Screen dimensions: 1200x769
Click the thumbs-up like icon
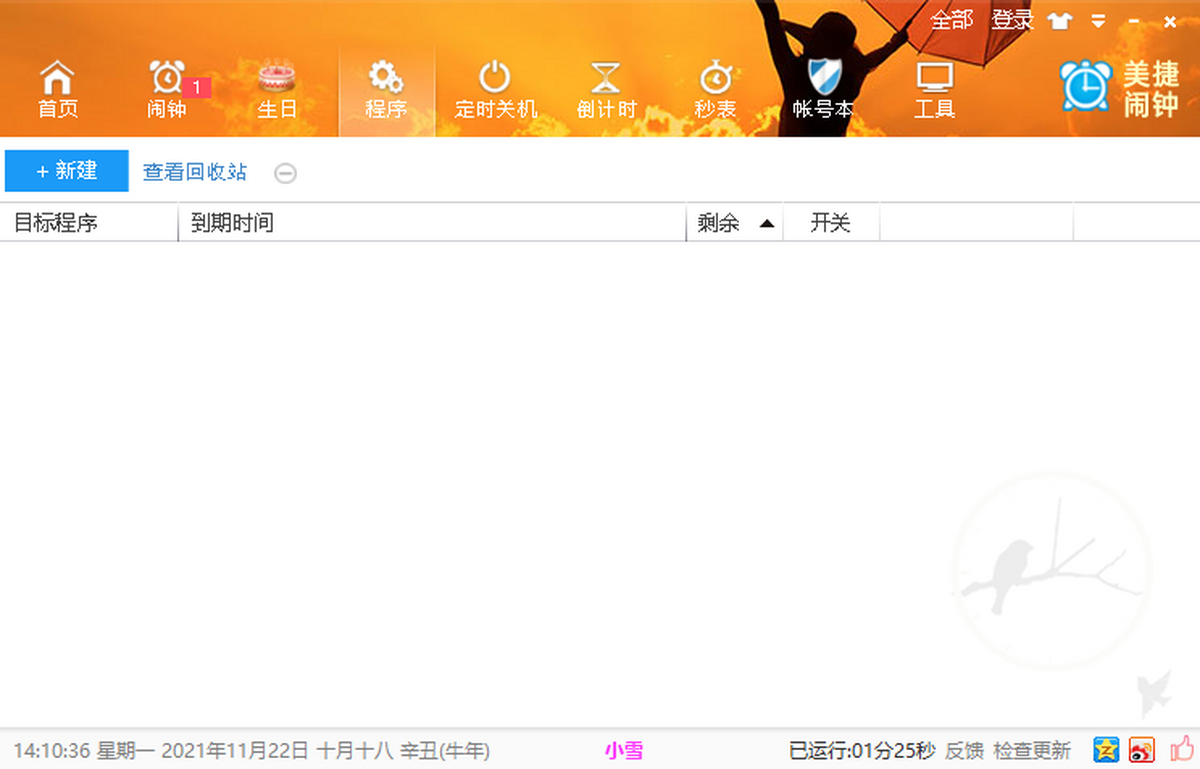(1181, 748)
